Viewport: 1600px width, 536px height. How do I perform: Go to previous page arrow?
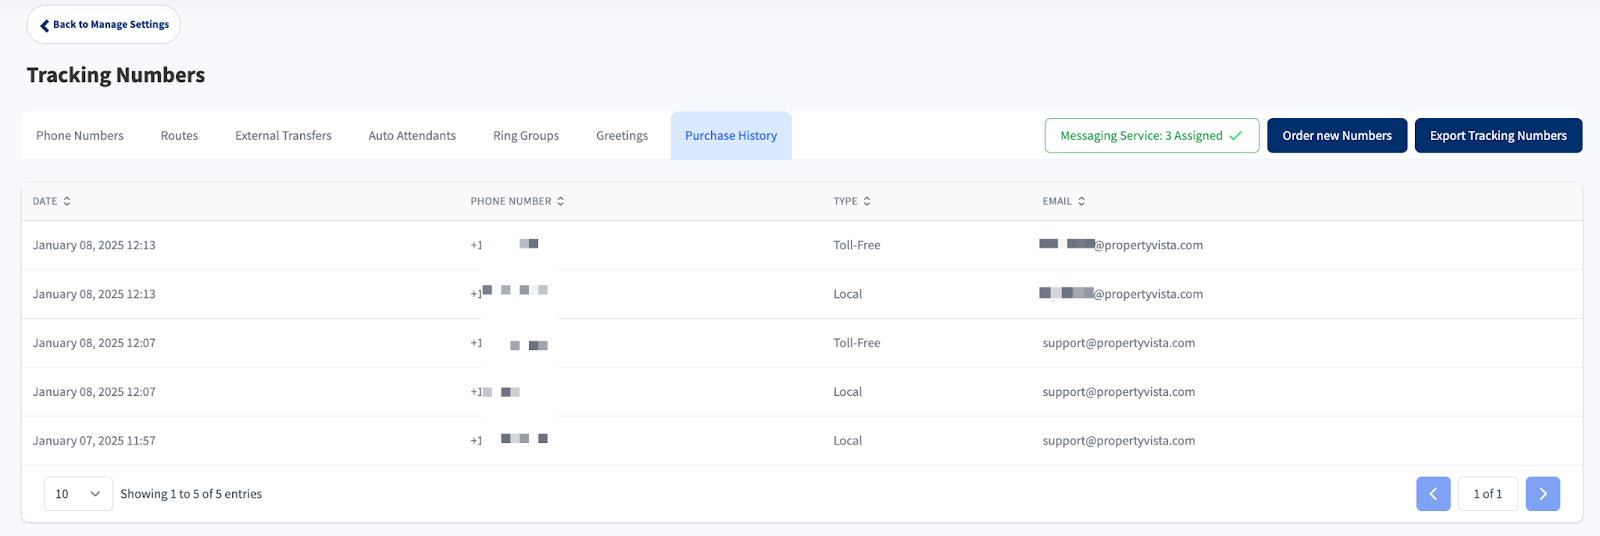pos(1433,494)
